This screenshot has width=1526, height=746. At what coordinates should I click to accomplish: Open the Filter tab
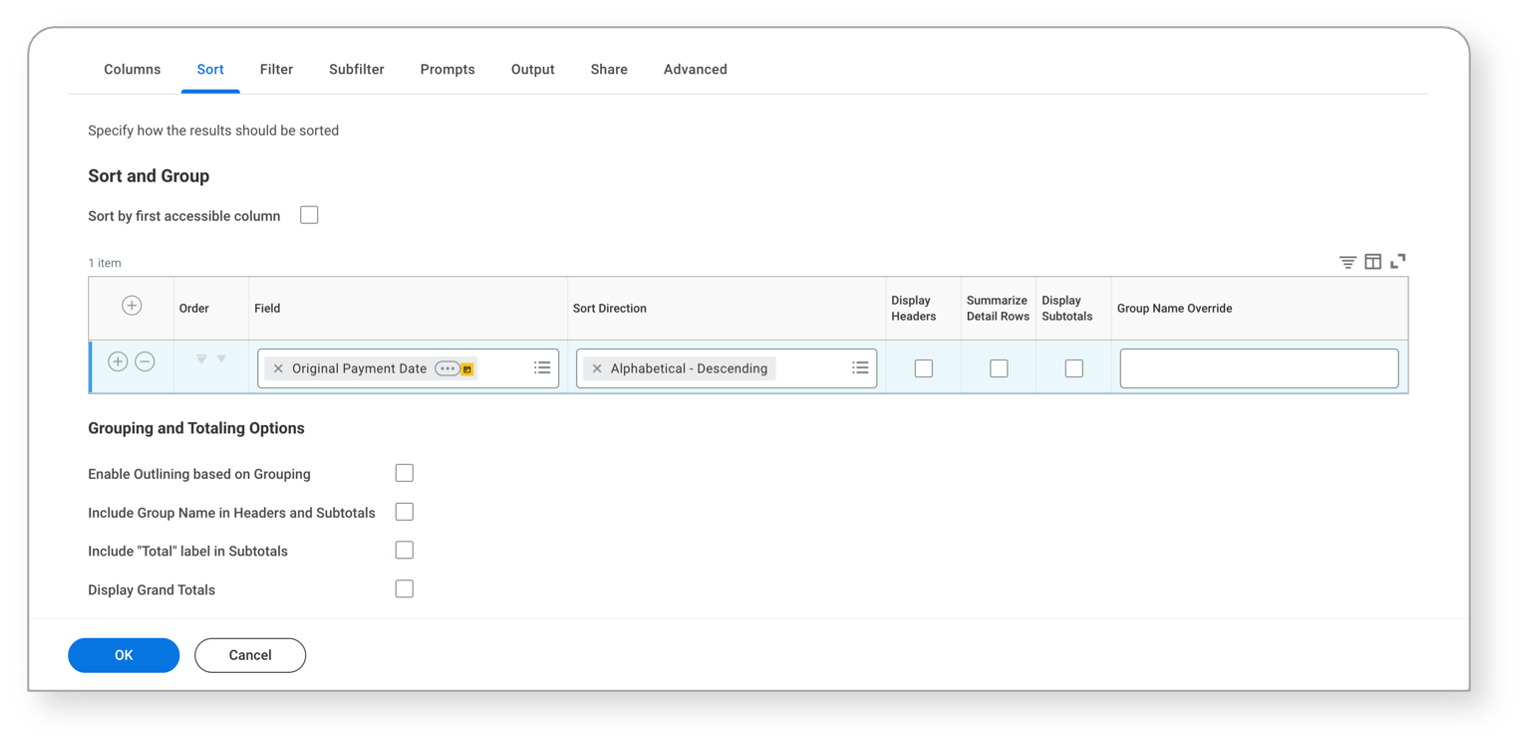[276, 69]
